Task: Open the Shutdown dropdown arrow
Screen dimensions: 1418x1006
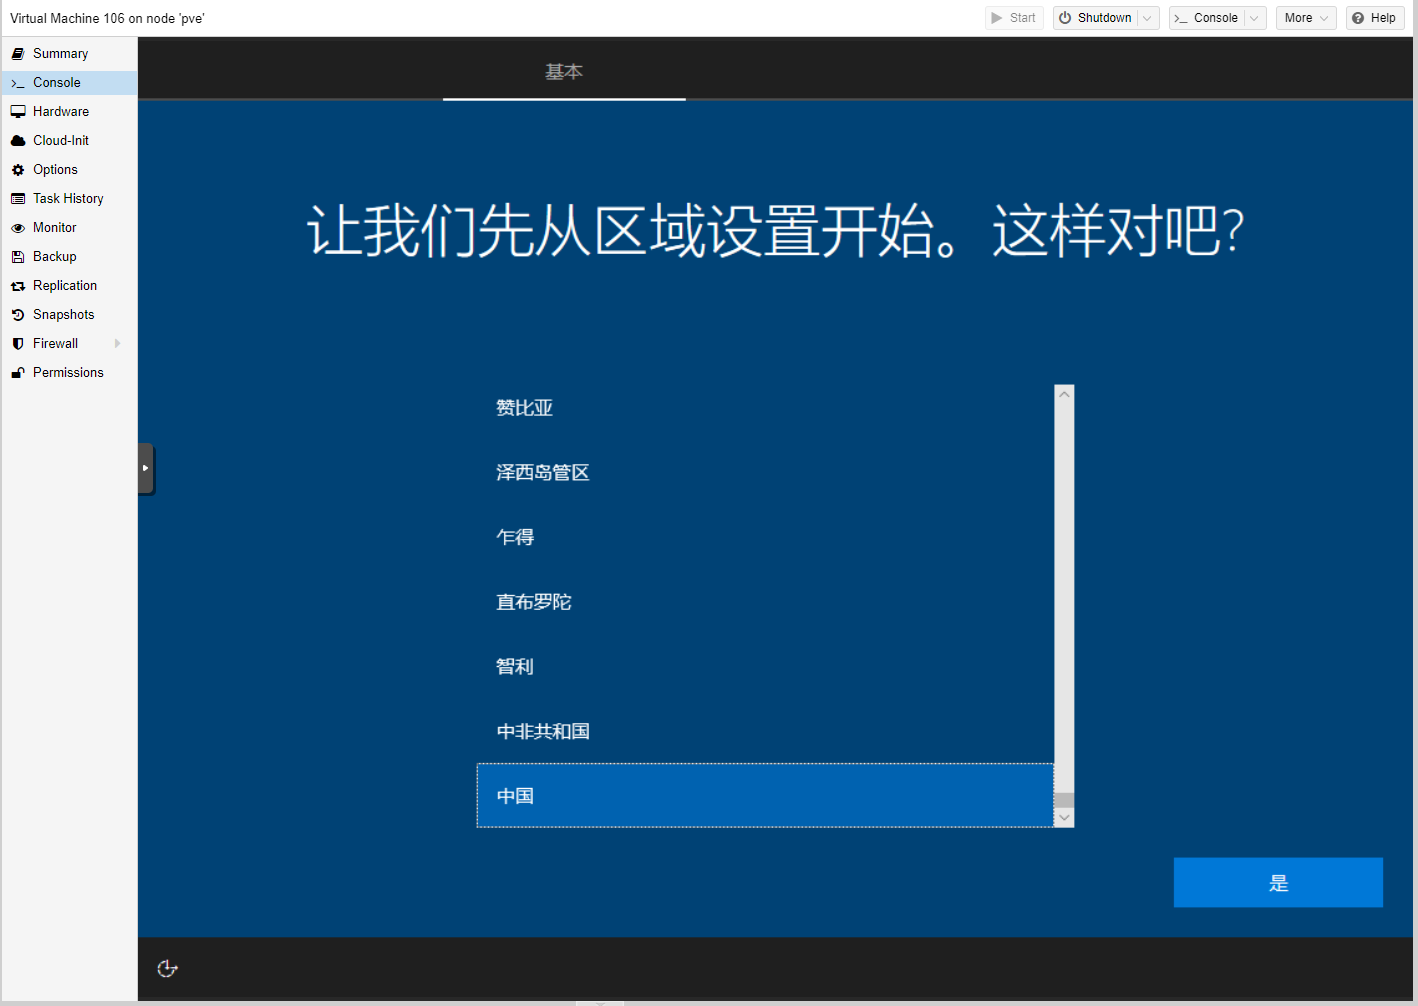Action: click(1148, 18)
